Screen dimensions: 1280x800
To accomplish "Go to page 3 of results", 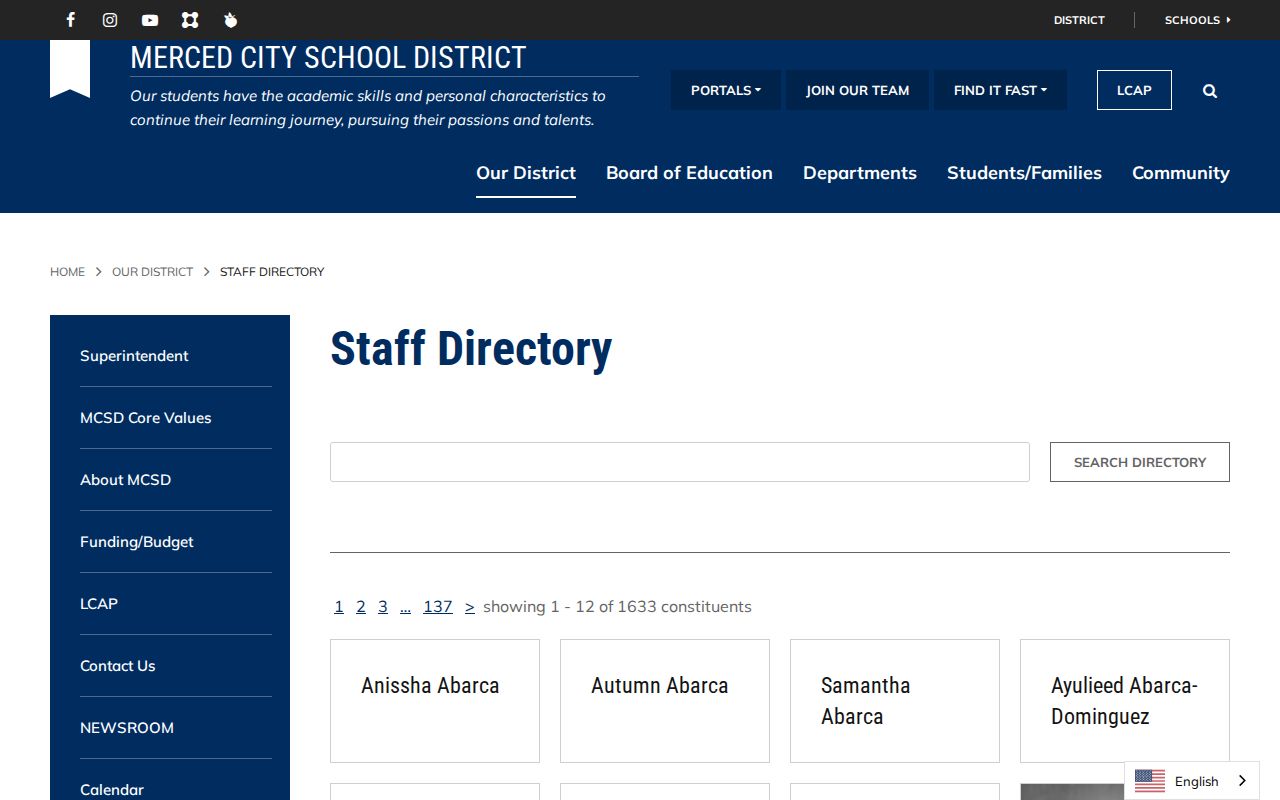I will 383,607.
